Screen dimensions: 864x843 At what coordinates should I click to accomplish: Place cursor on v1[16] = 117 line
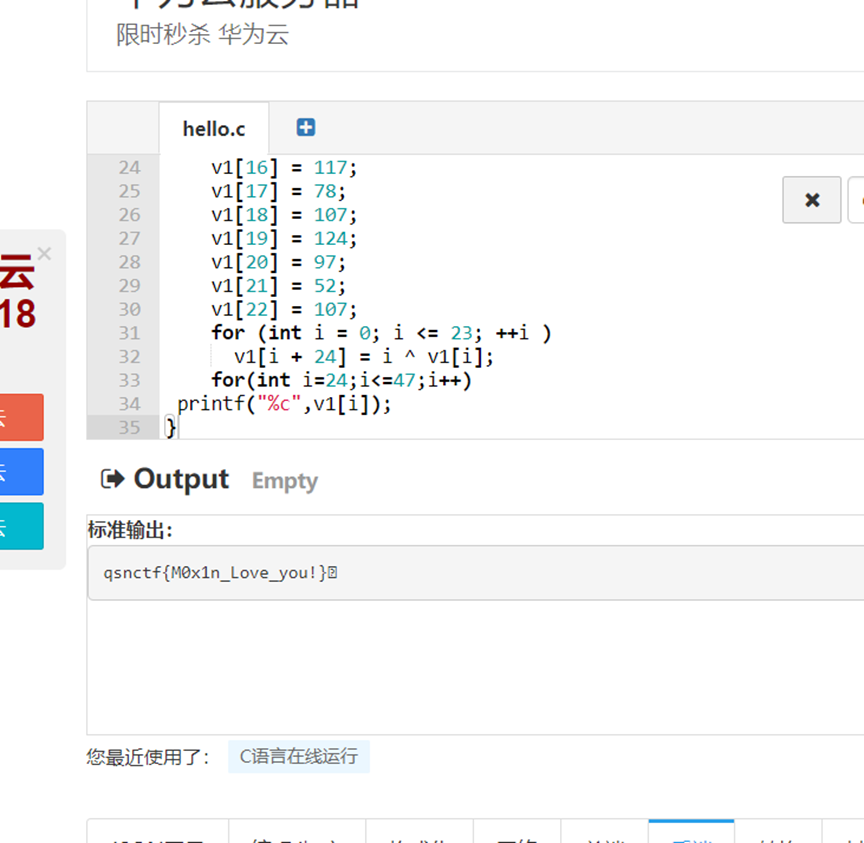pos(284,168)
